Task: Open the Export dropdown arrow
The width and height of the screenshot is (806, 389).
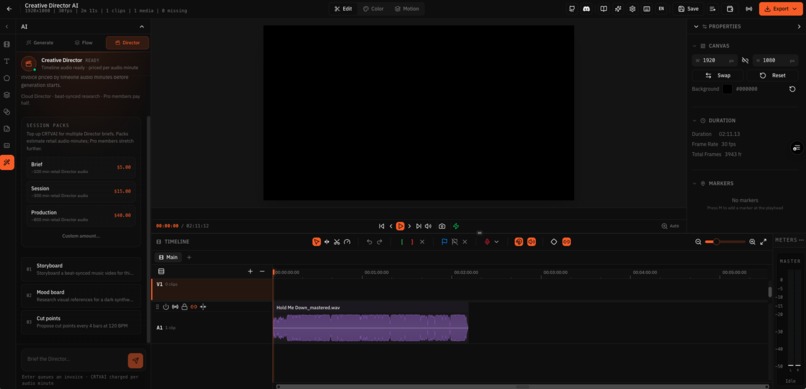Action: tap(795, 9)
